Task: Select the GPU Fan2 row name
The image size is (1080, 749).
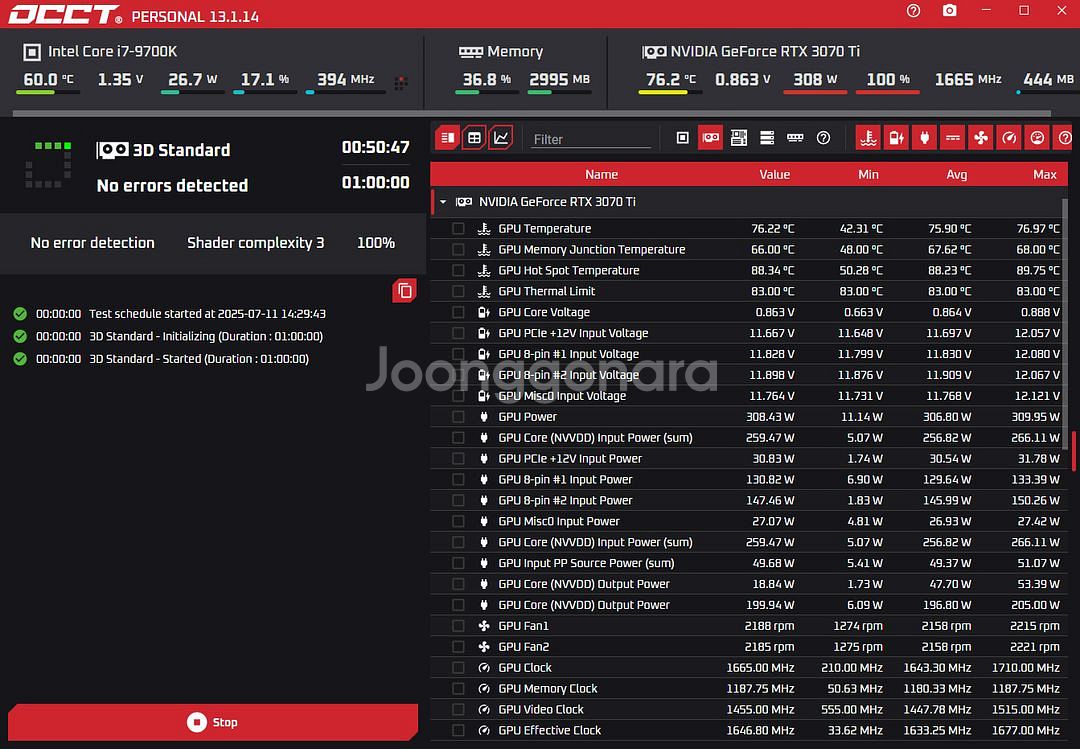Action: 523,647
